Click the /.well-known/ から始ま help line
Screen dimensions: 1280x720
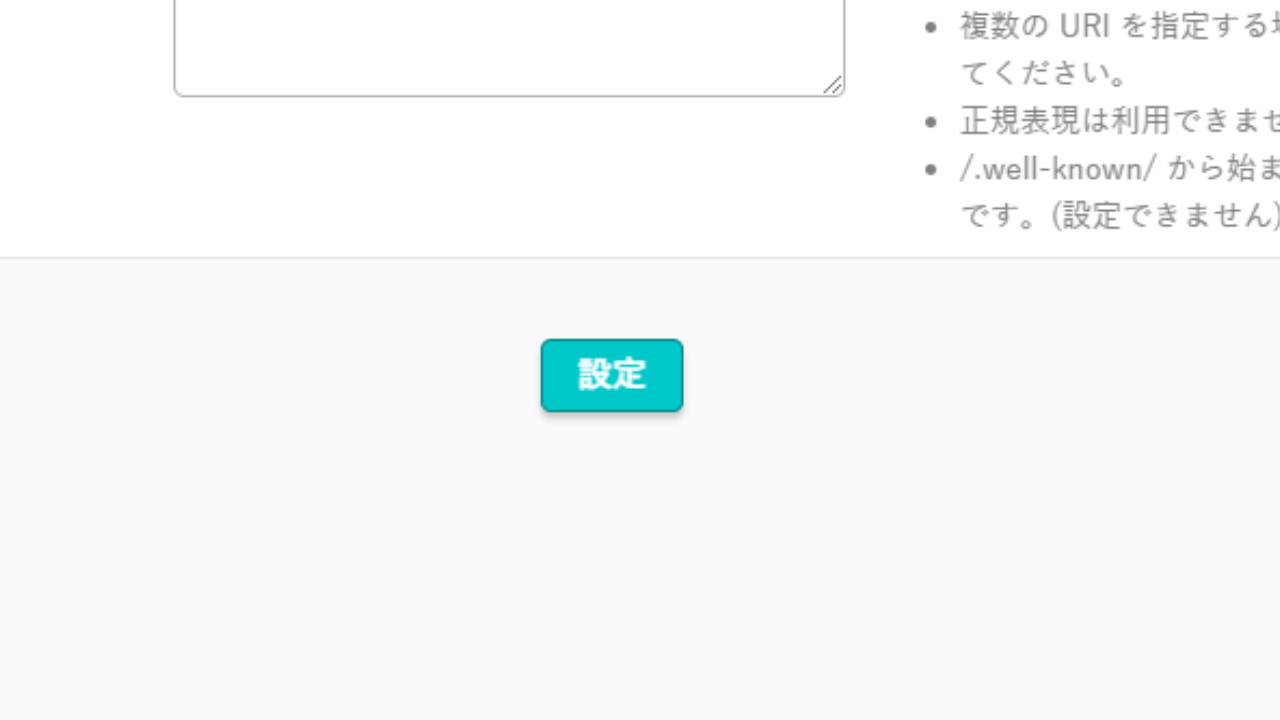[x=1120, y=169]
